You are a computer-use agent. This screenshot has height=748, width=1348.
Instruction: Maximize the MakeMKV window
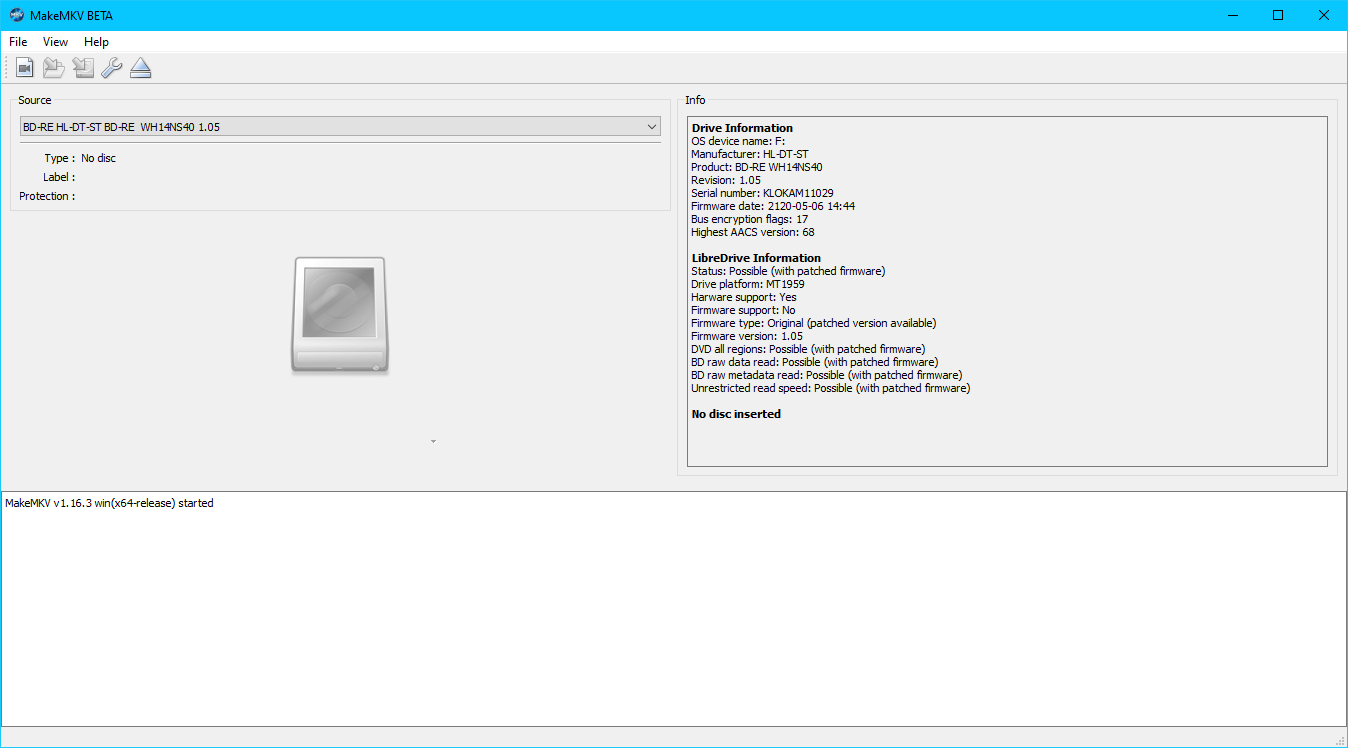(1278, 15)
